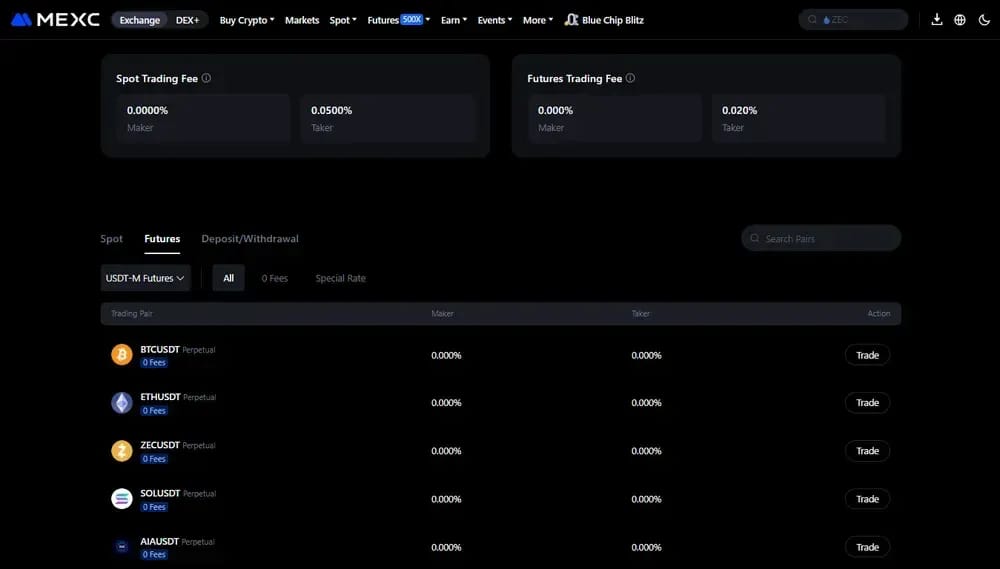The image size is (1000, 569).
Task: Expand the Spot menu
Action: pos(343,20)
